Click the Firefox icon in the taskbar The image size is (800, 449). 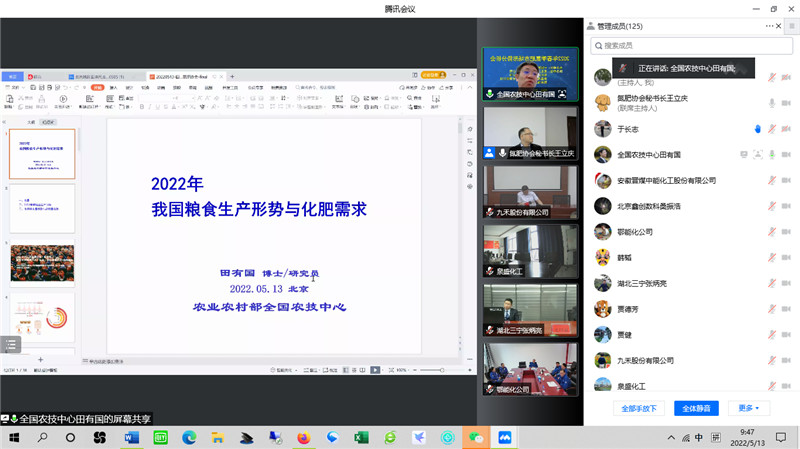click(x=304, y=438)
